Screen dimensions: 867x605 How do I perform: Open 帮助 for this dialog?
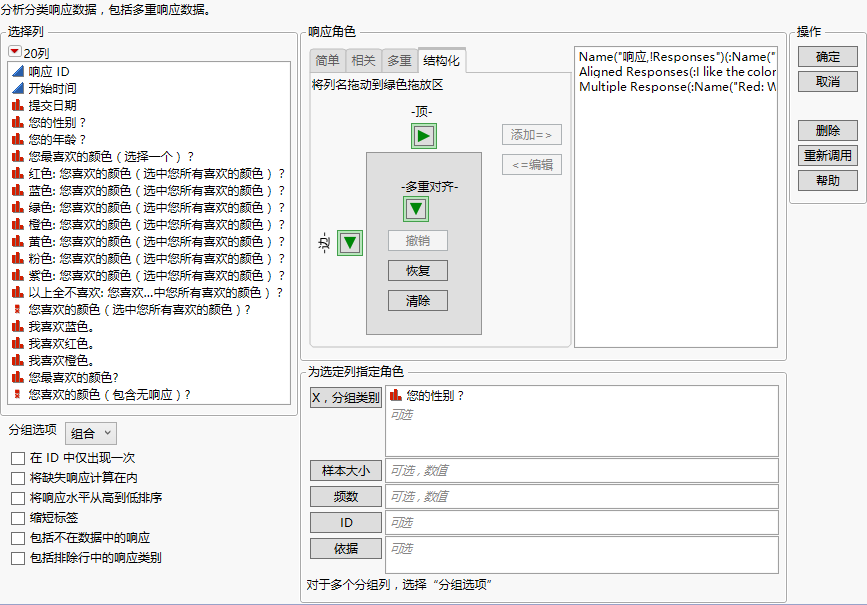[x=827, y=180]
